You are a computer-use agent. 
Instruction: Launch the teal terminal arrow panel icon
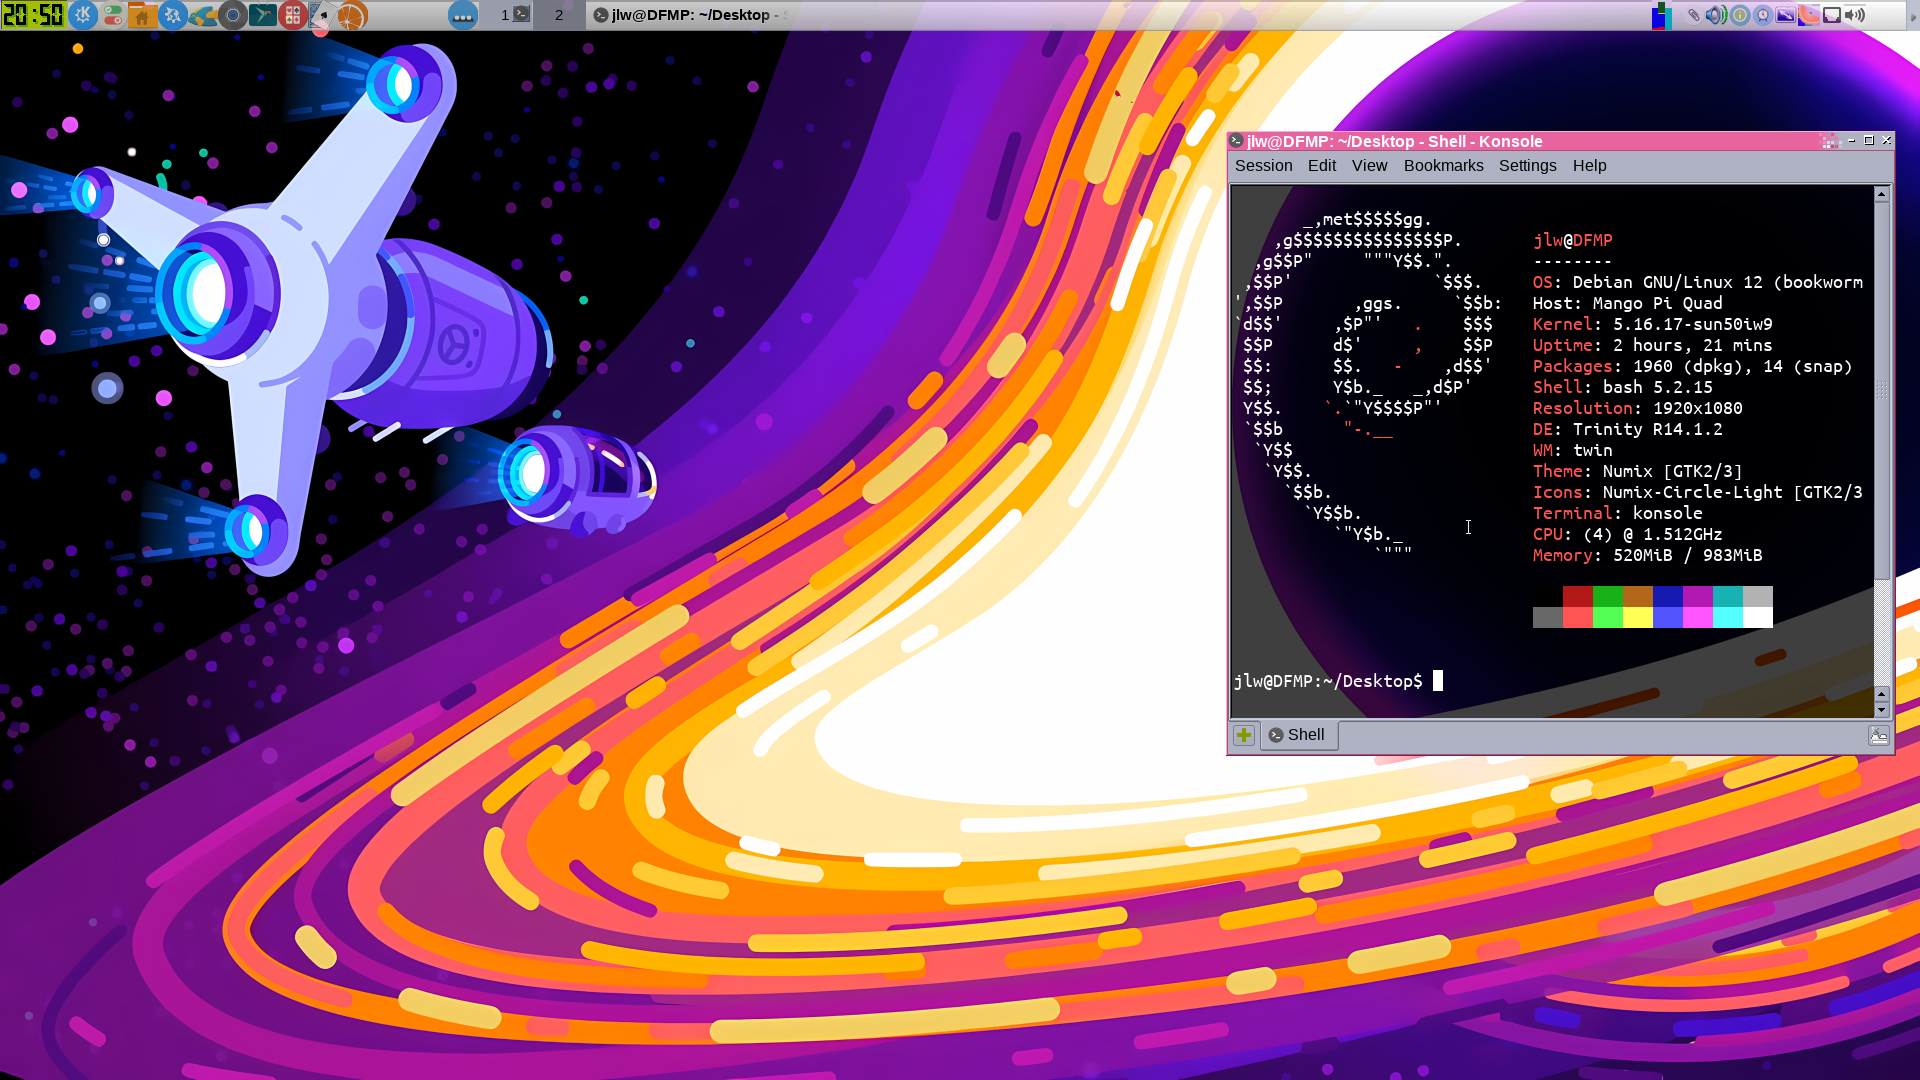pyautogui.click(x=262, y=15)
